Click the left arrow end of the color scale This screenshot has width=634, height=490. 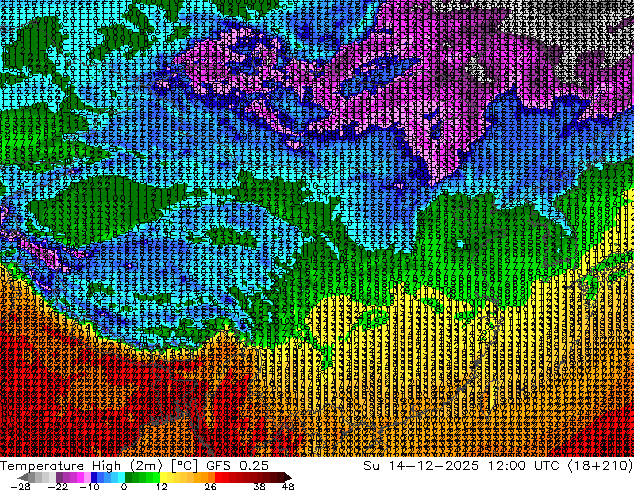22,477
